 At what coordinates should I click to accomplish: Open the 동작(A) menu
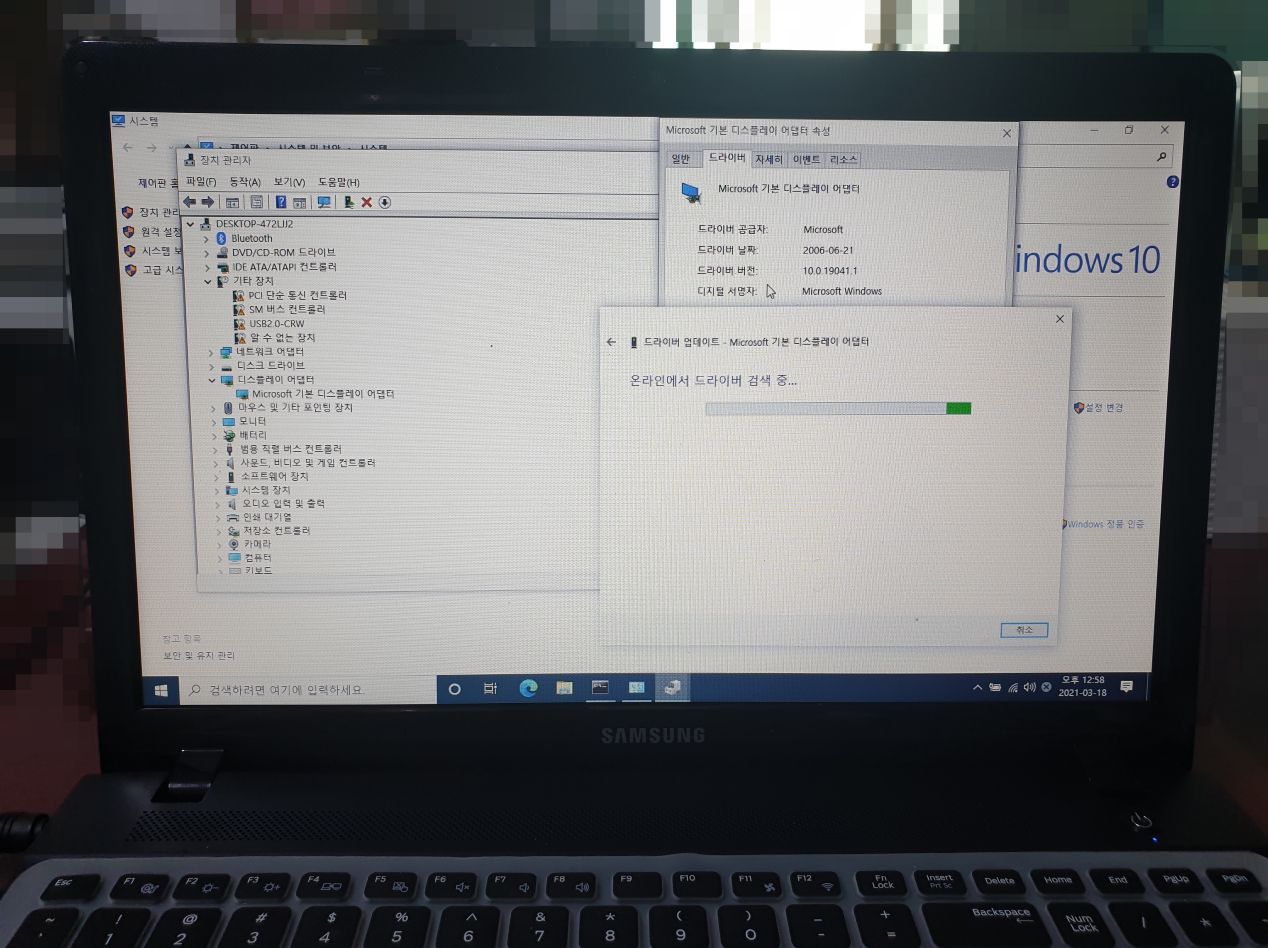pyautogui.click(x=245, y=182)
